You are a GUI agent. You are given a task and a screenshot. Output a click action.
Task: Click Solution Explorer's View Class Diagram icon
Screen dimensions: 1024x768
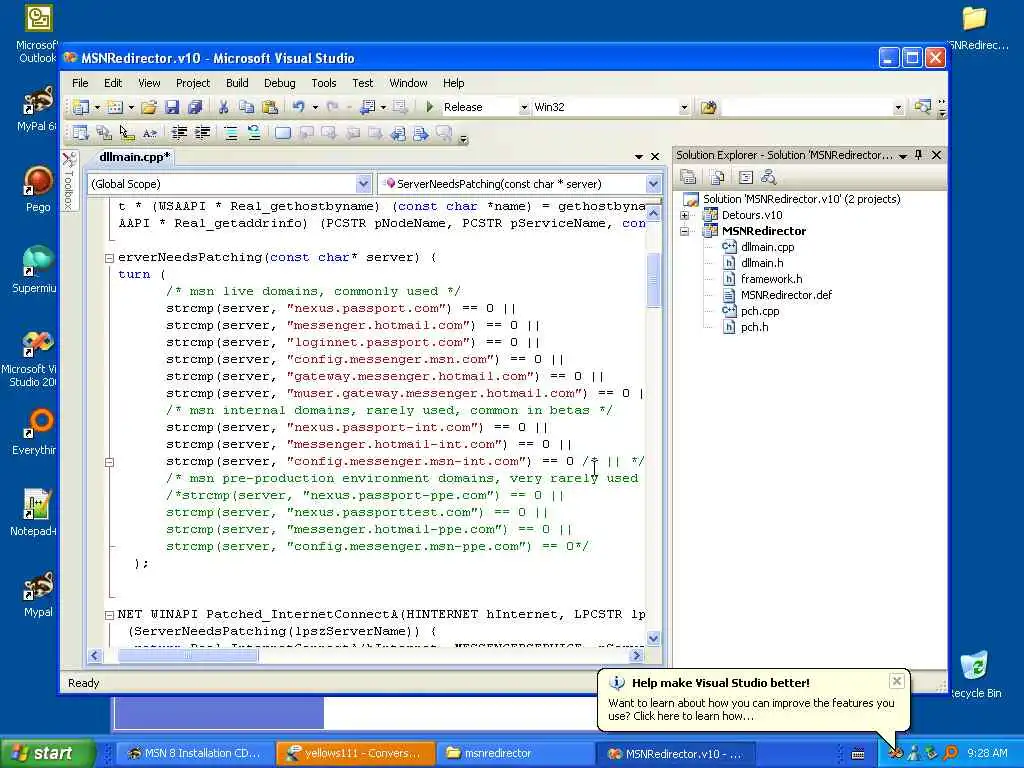769,177
